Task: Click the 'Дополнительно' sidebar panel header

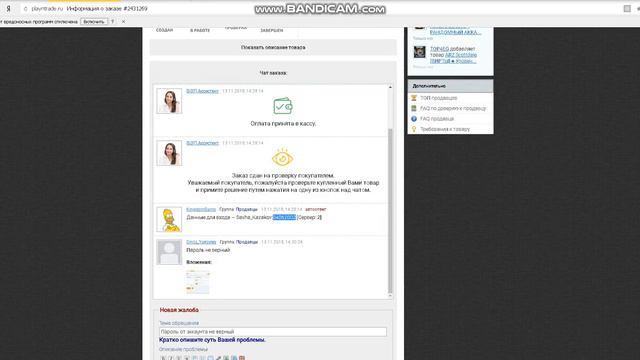Action: 451,86
